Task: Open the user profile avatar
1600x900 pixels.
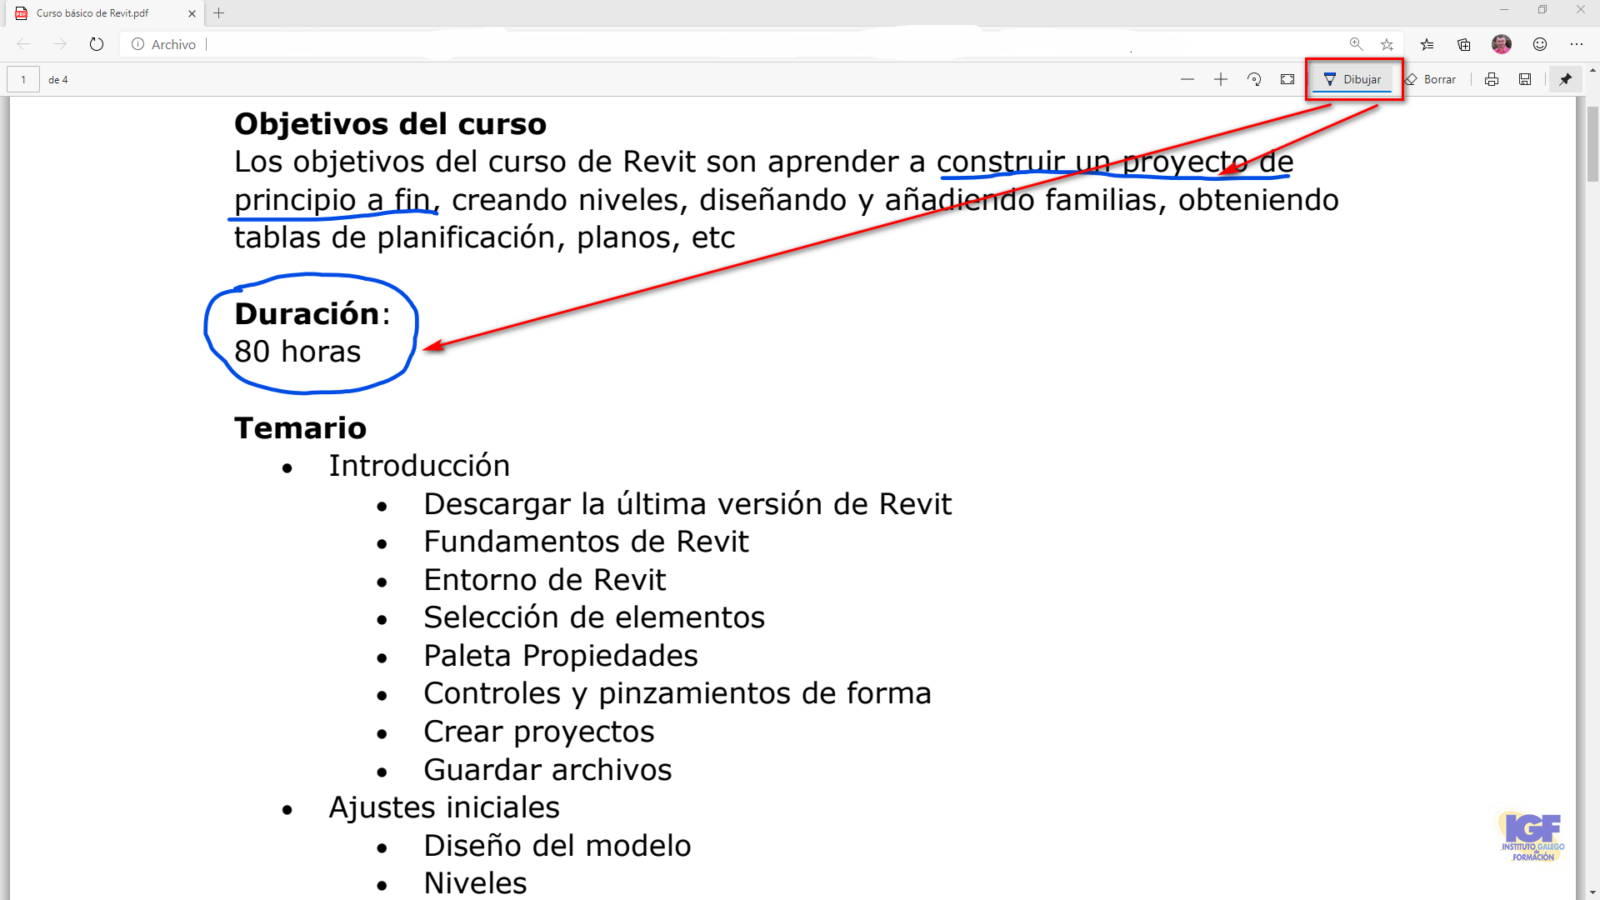Action: point(1501,44)
